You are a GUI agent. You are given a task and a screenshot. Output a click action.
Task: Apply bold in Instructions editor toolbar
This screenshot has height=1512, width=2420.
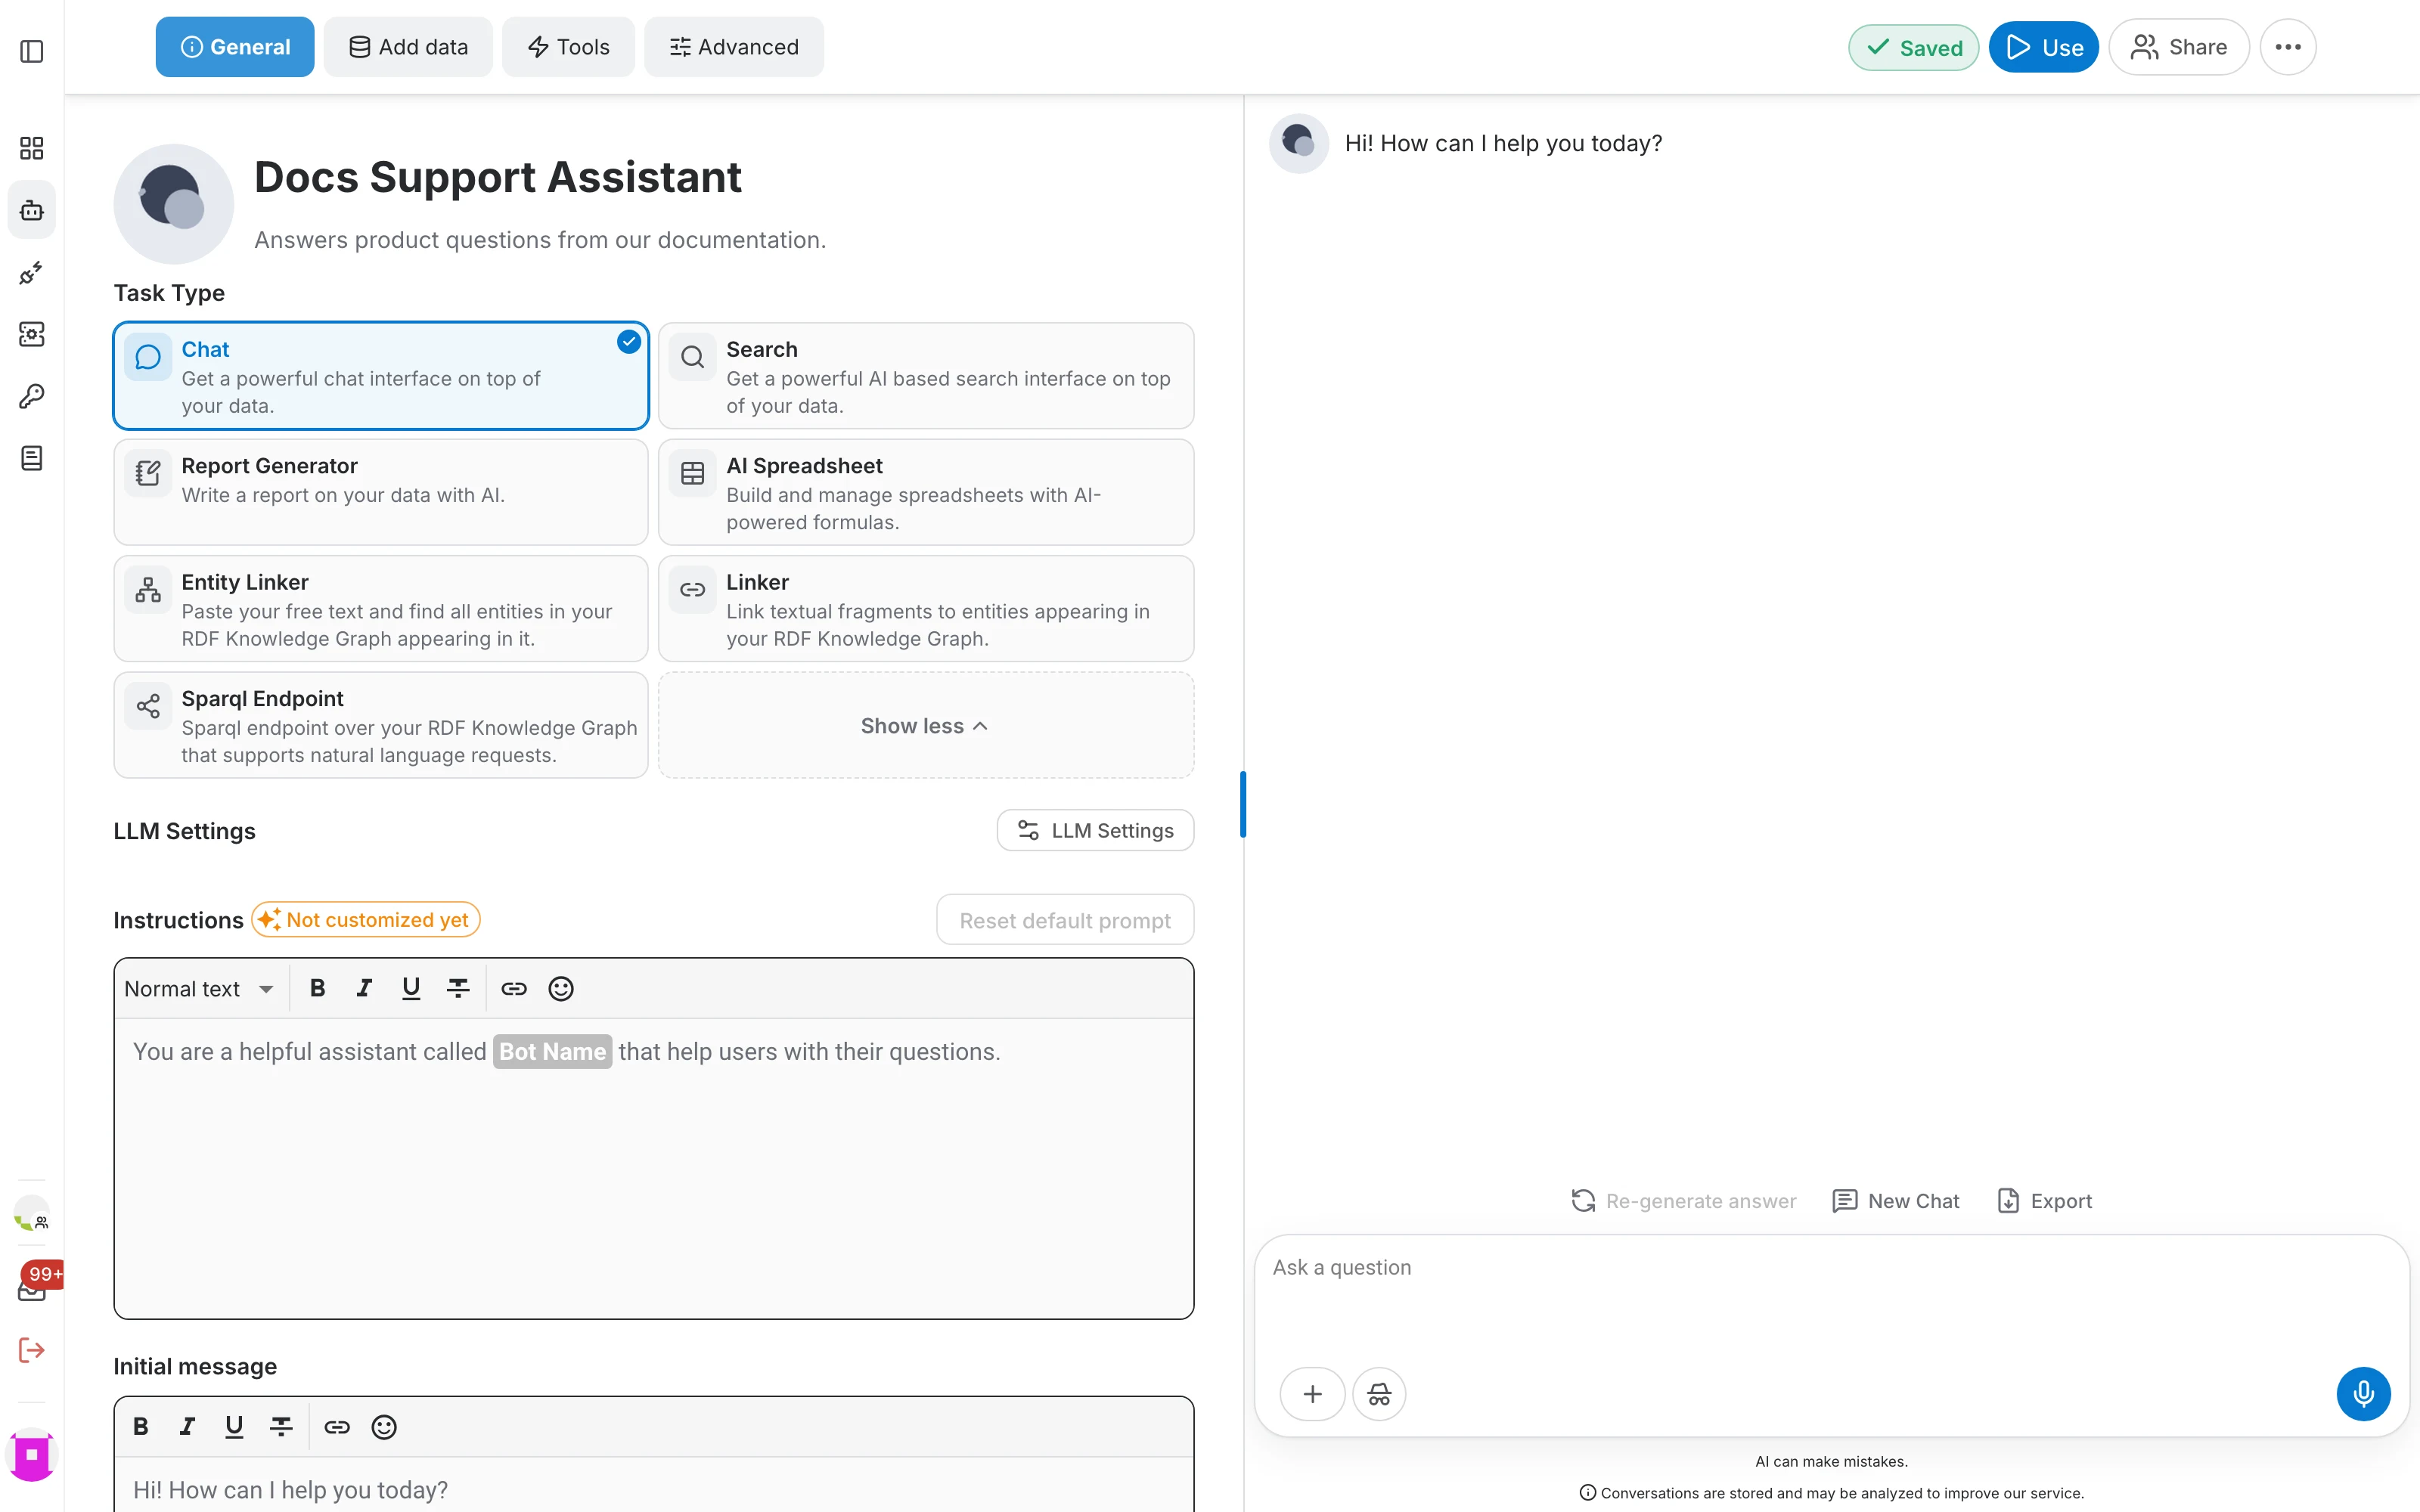(x=317, y=988)
